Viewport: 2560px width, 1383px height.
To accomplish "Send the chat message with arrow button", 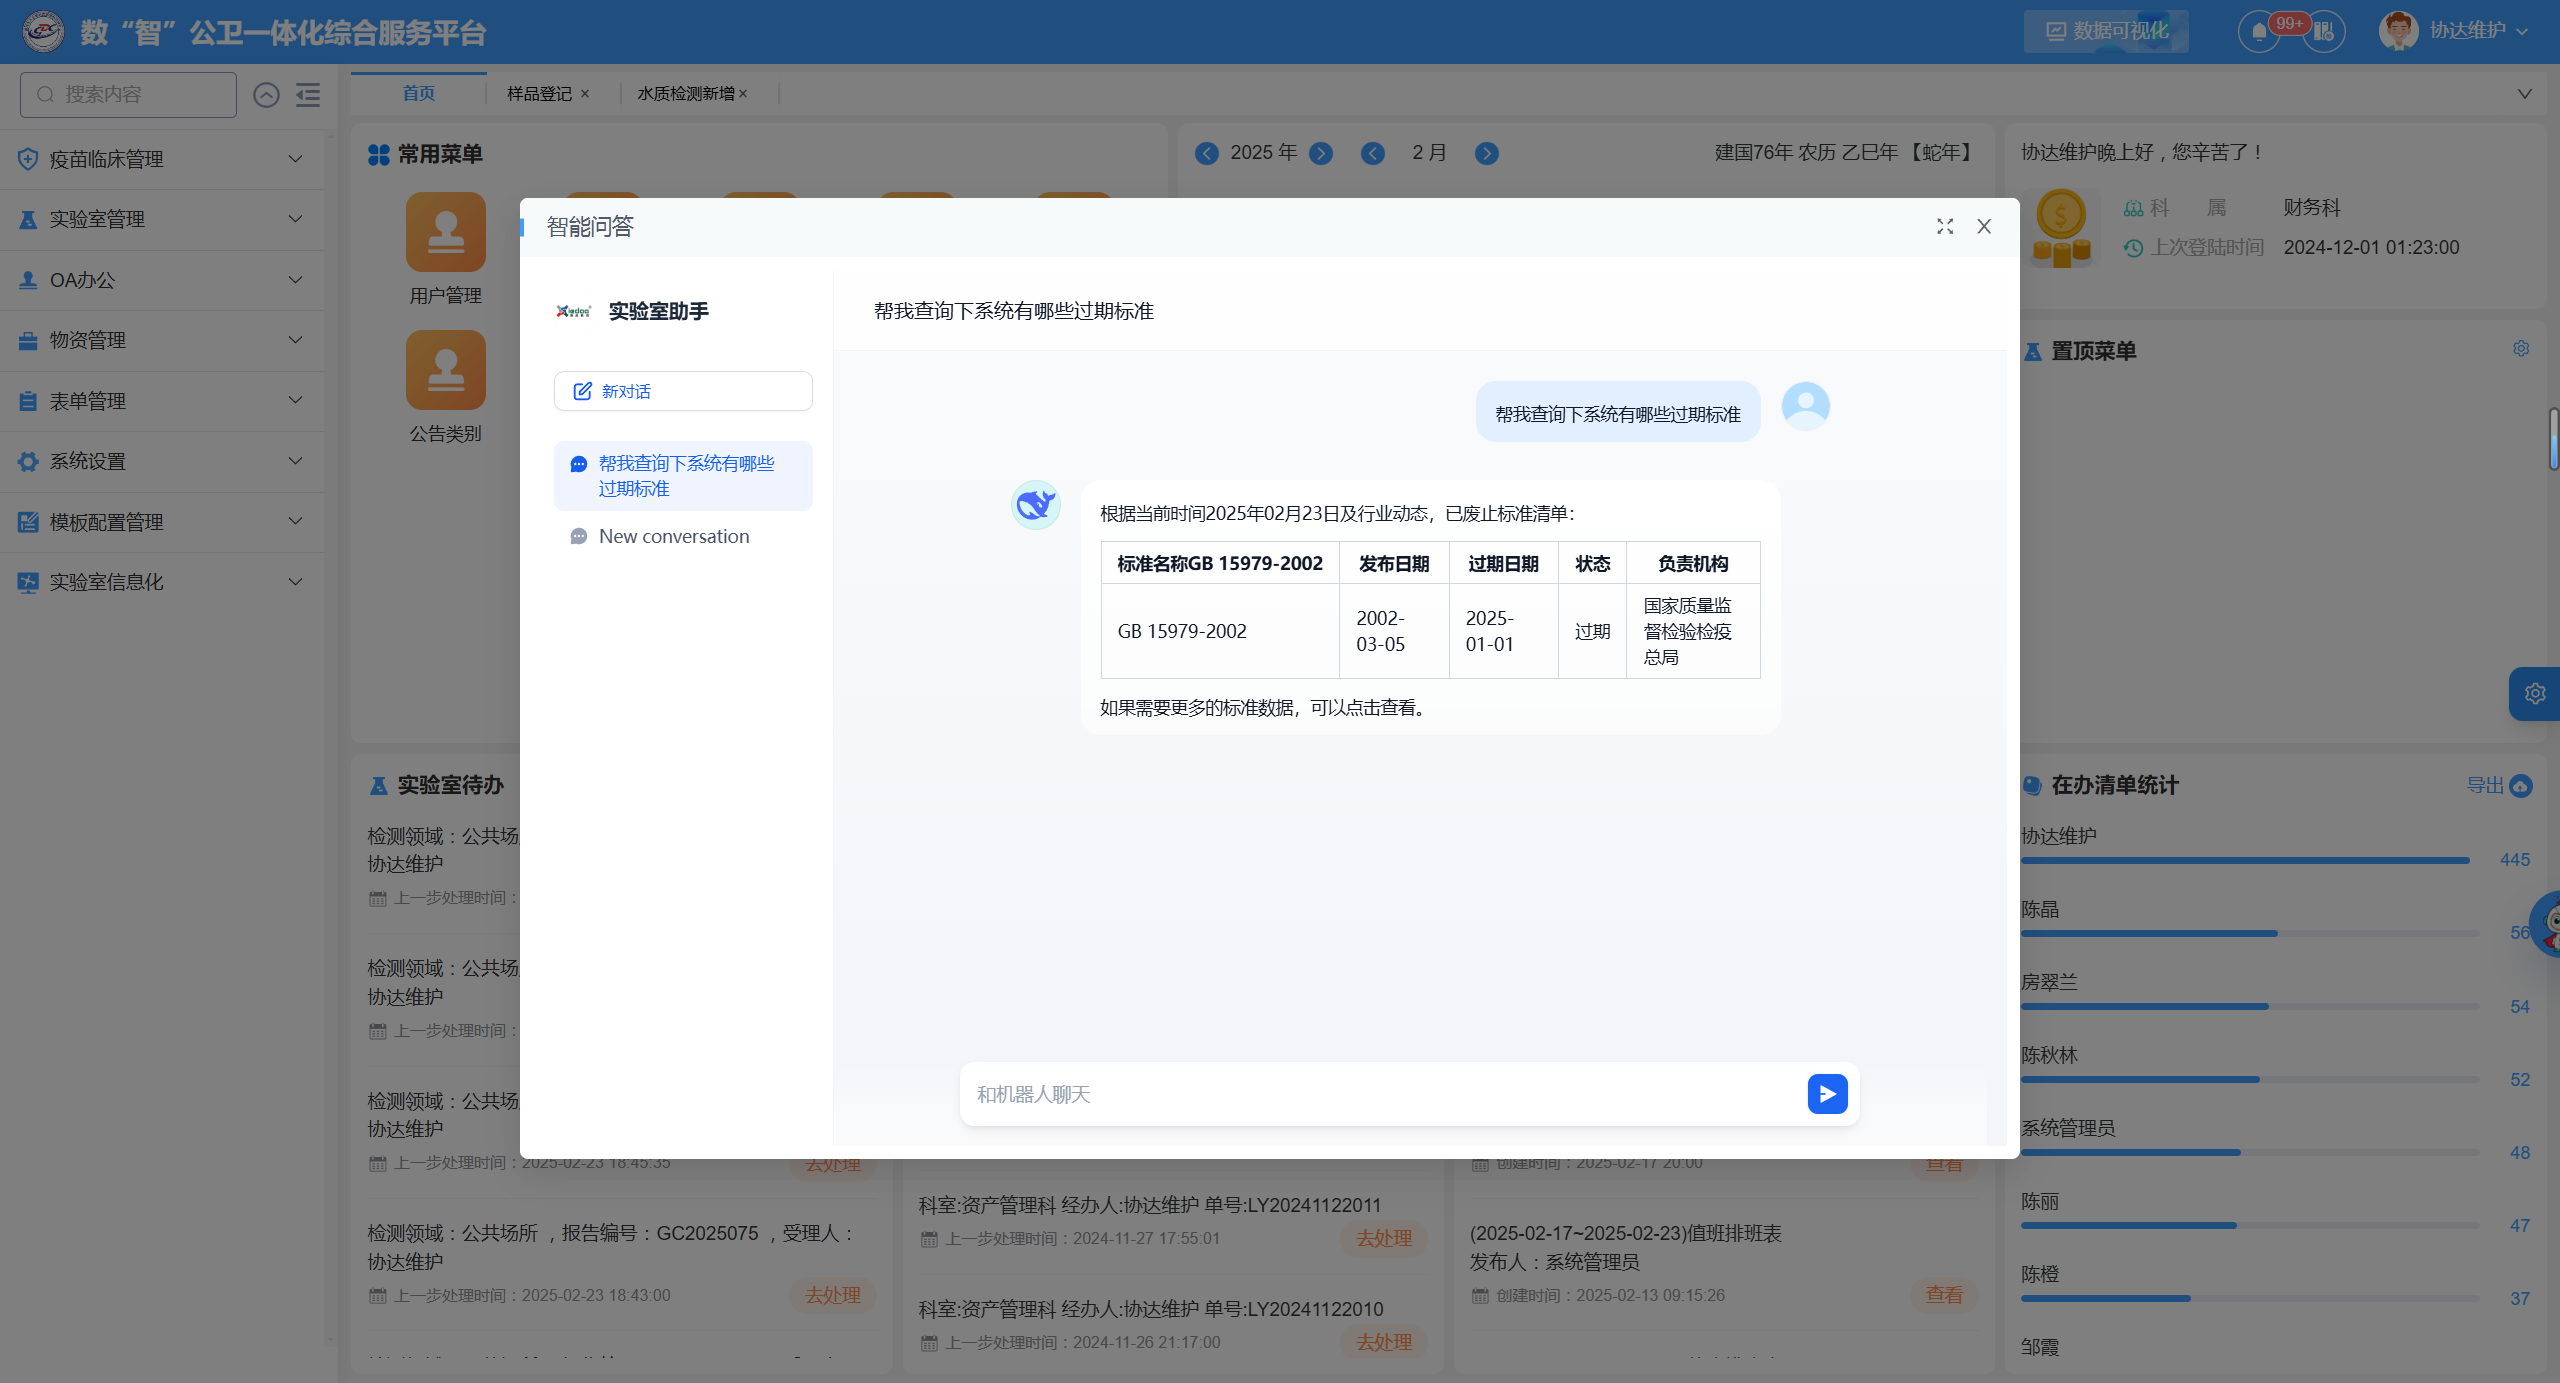I will click(x=1826, y=1093).
